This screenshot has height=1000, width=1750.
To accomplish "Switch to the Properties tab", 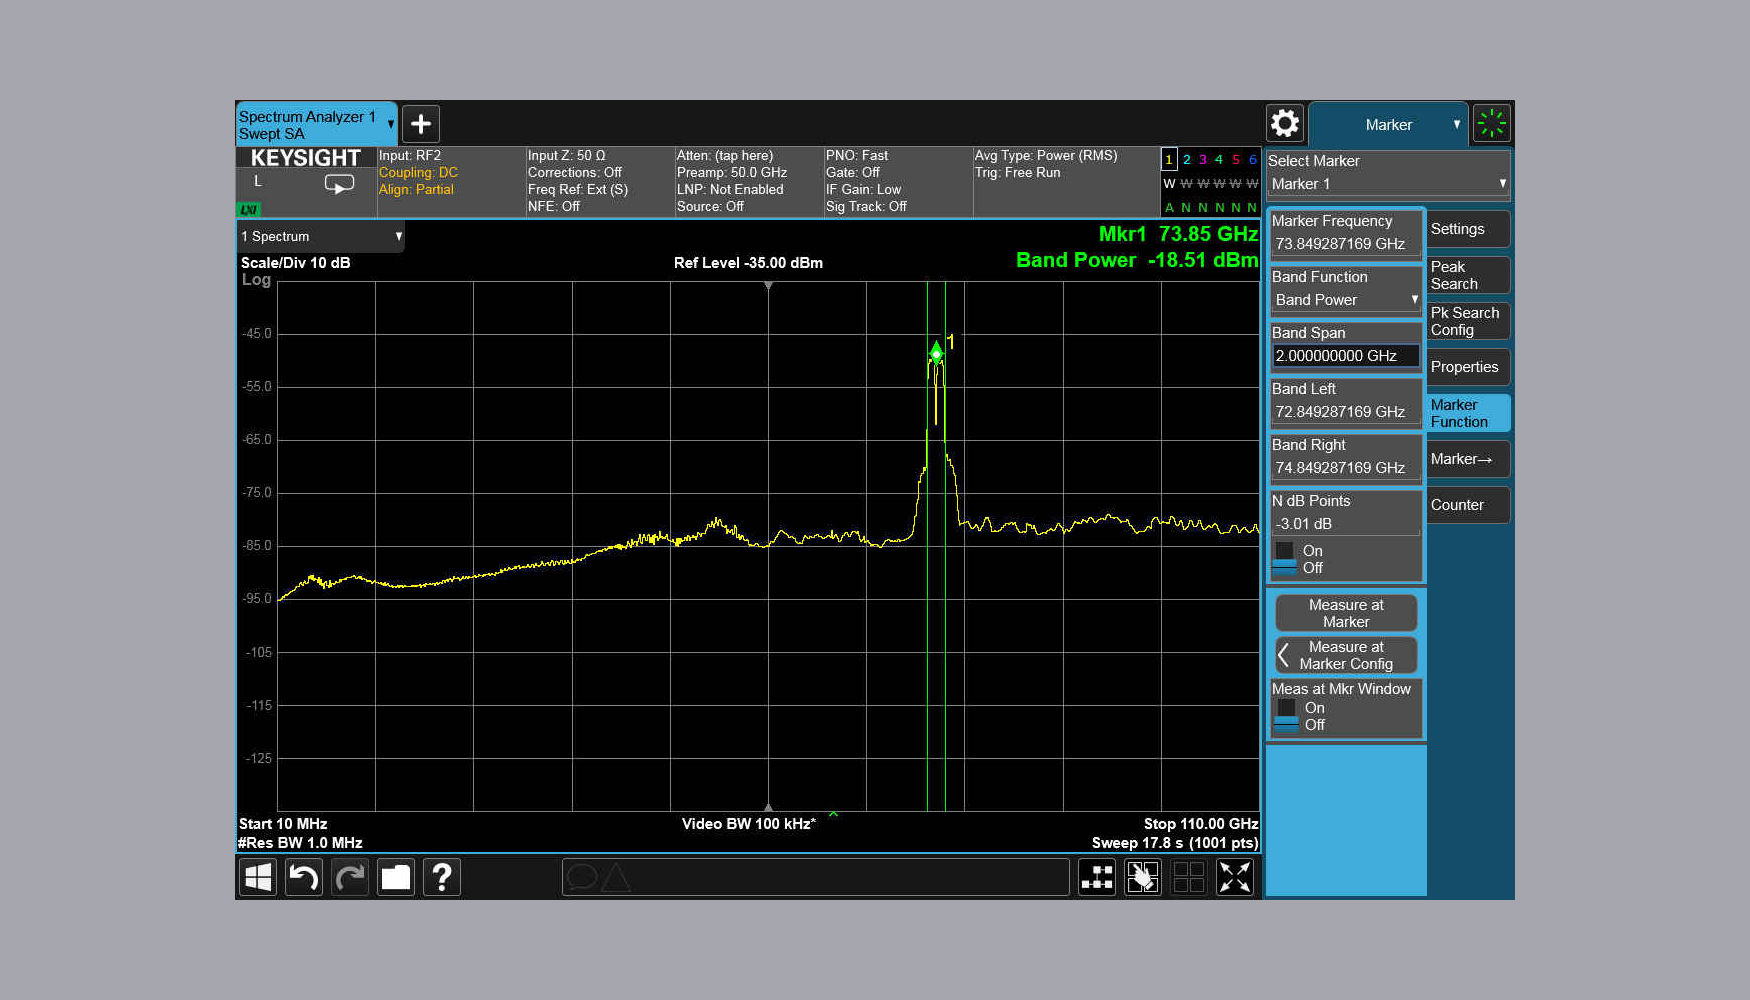I will (1468, 367).
